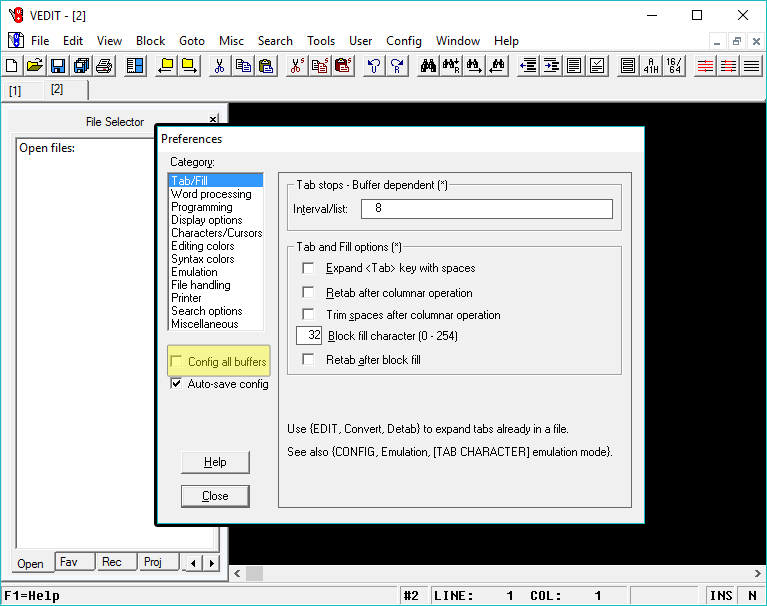Switch to buffer tab [1]
Image resolution: width=767 pixels, height=606 pixels.
pyautogui.click(x=15, y=91)
